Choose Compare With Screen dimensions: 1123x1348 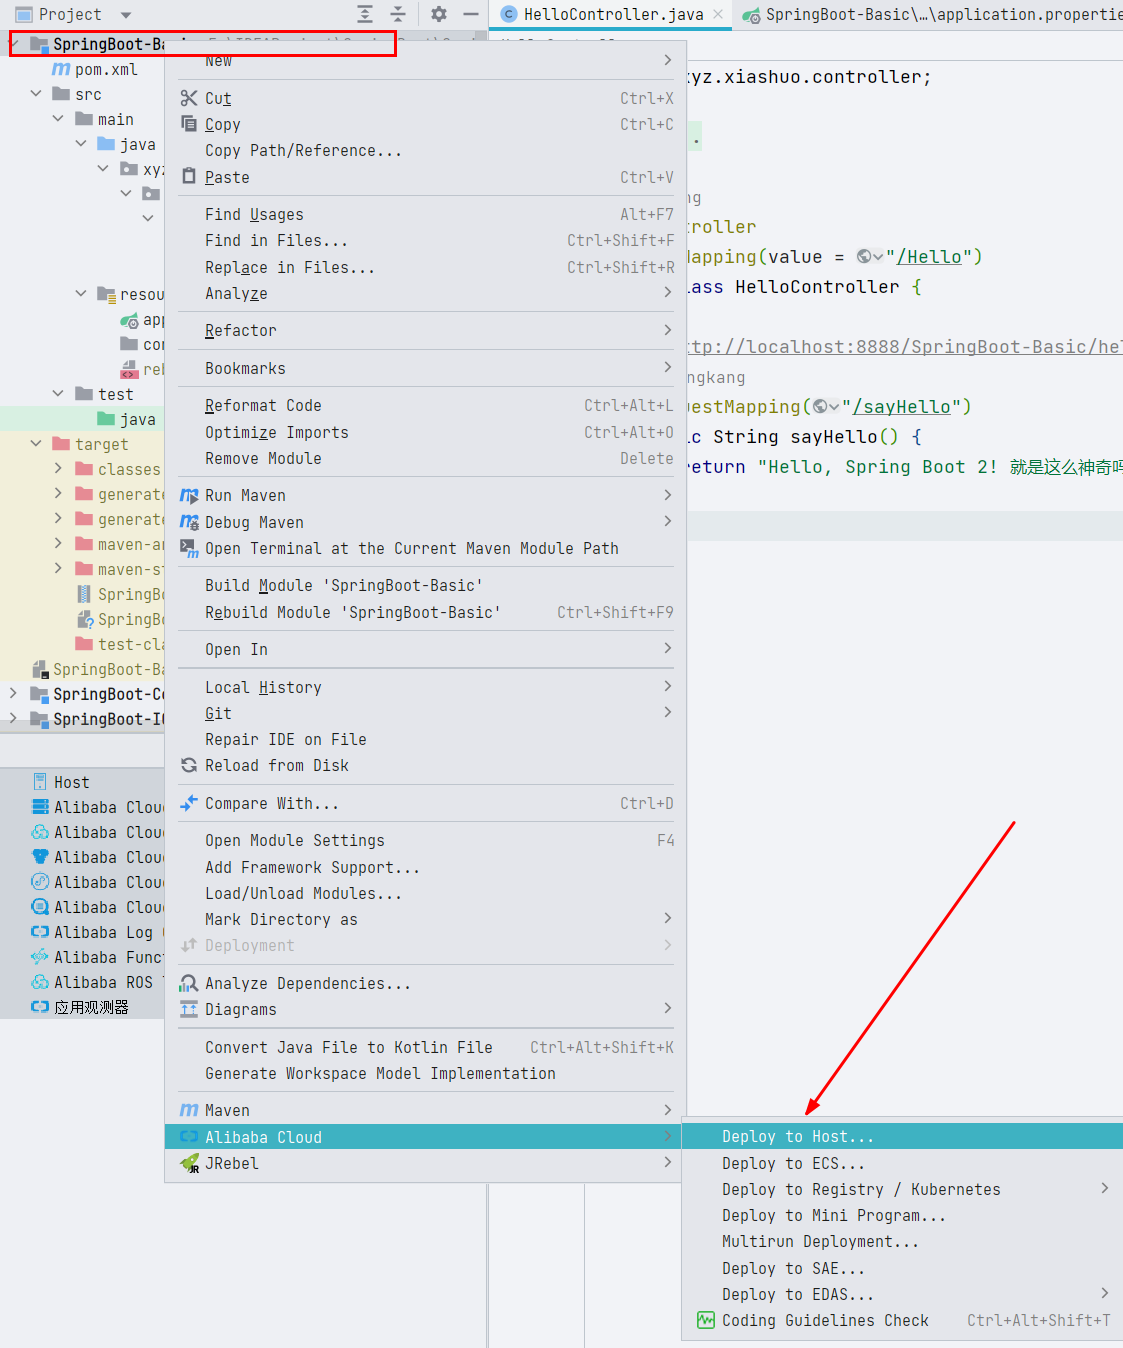pos(425,803)
